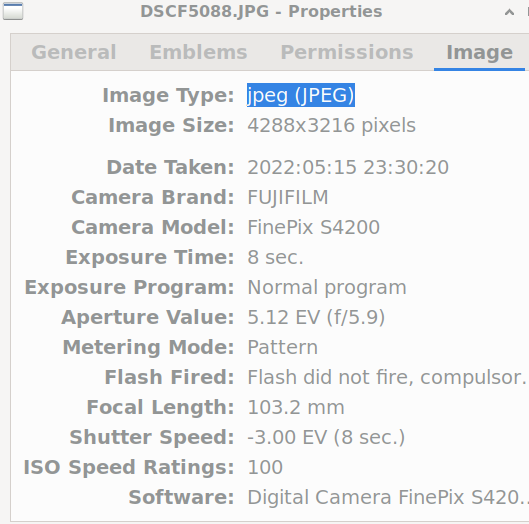Select the Image tab
Image resolution: width=529 pixels, height=524 pixels.
(x=479, y=52)
